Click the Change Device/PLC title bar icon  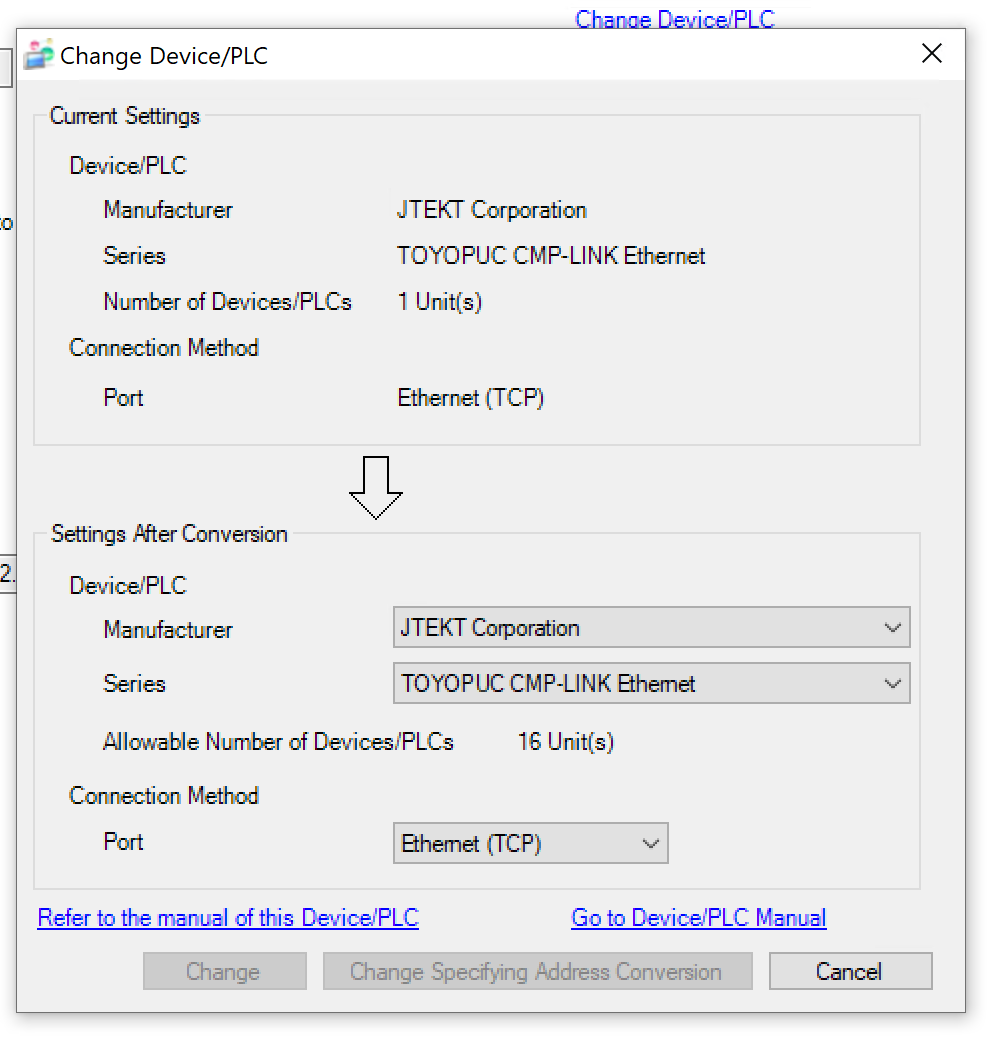38,55
